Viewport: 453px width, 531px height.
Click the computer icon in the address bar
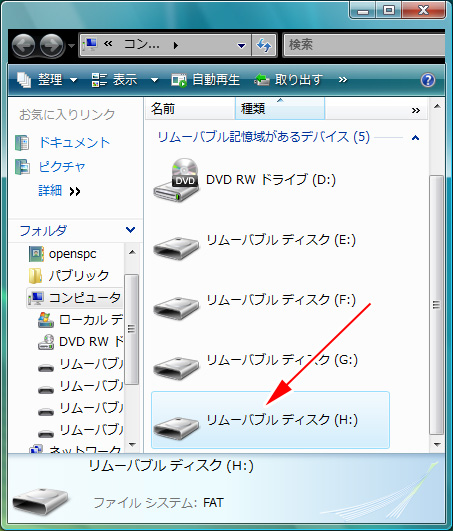click(90, 44)
